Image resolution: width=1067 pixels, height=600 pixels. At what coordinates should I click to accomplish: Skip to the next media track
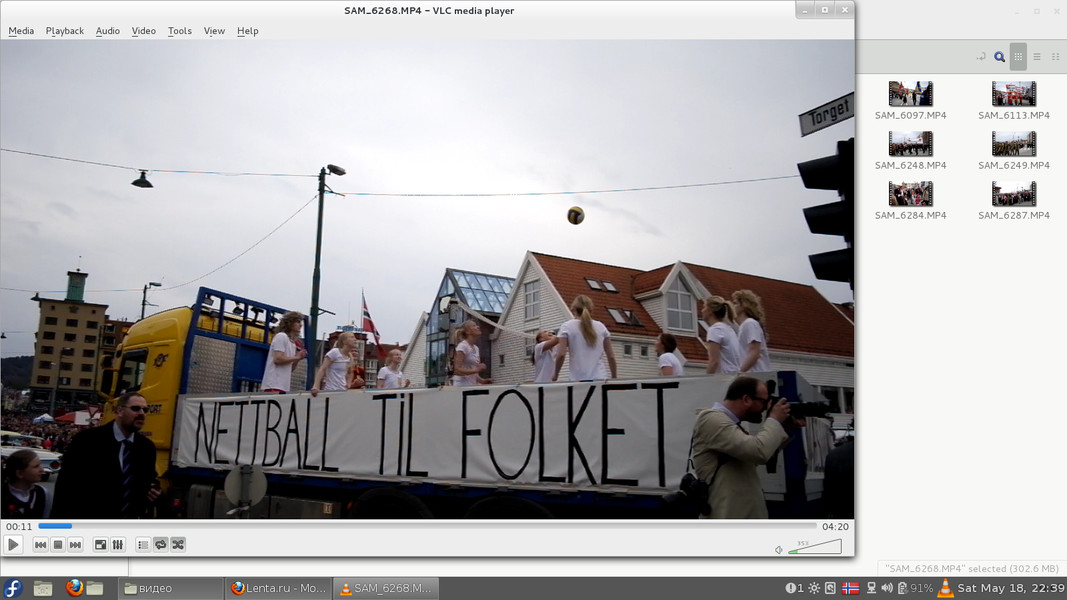point(75,545)
